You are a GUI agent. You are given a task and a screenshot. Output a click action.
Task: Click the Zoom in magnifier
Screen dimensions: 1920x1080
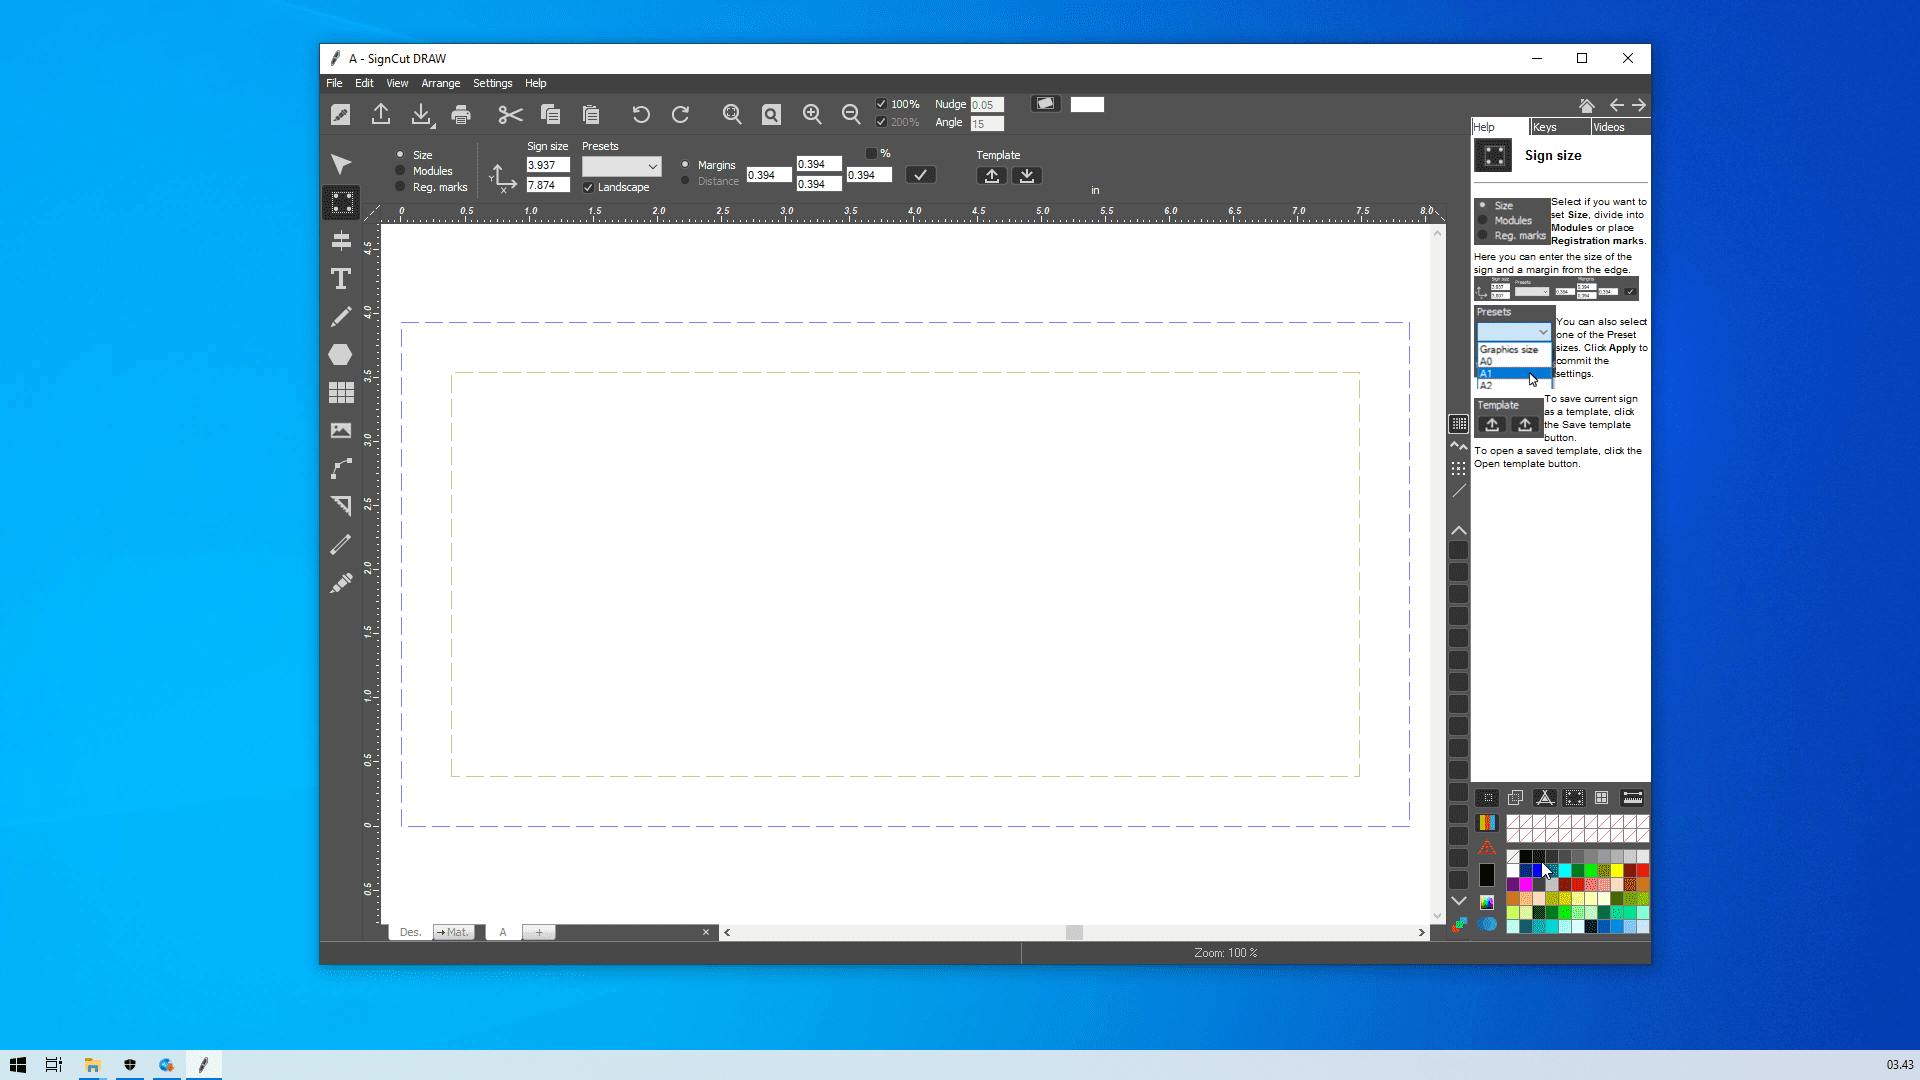coord(812,115)
